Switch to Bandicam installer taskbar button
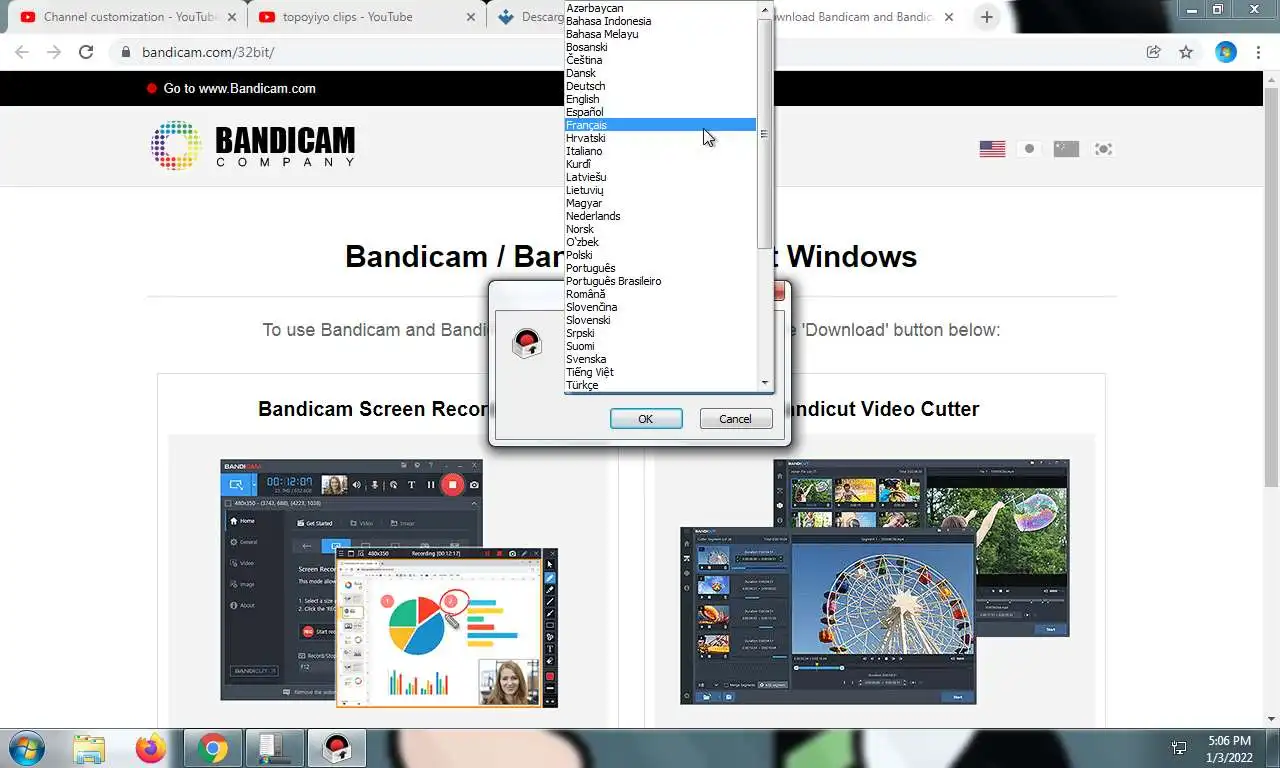Screen dimensions: 1280x768 (x=336, y=748)
